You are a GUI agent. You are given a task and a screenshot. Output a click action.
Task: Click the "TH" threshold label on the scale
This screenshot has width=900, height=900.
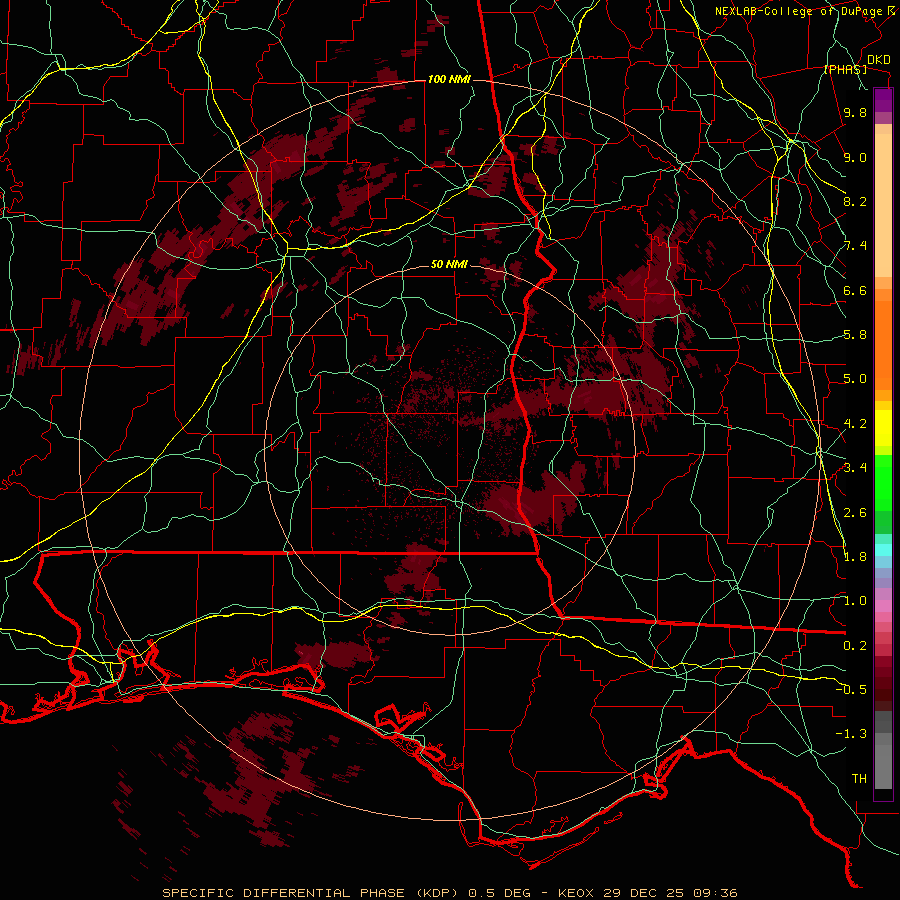859,778
